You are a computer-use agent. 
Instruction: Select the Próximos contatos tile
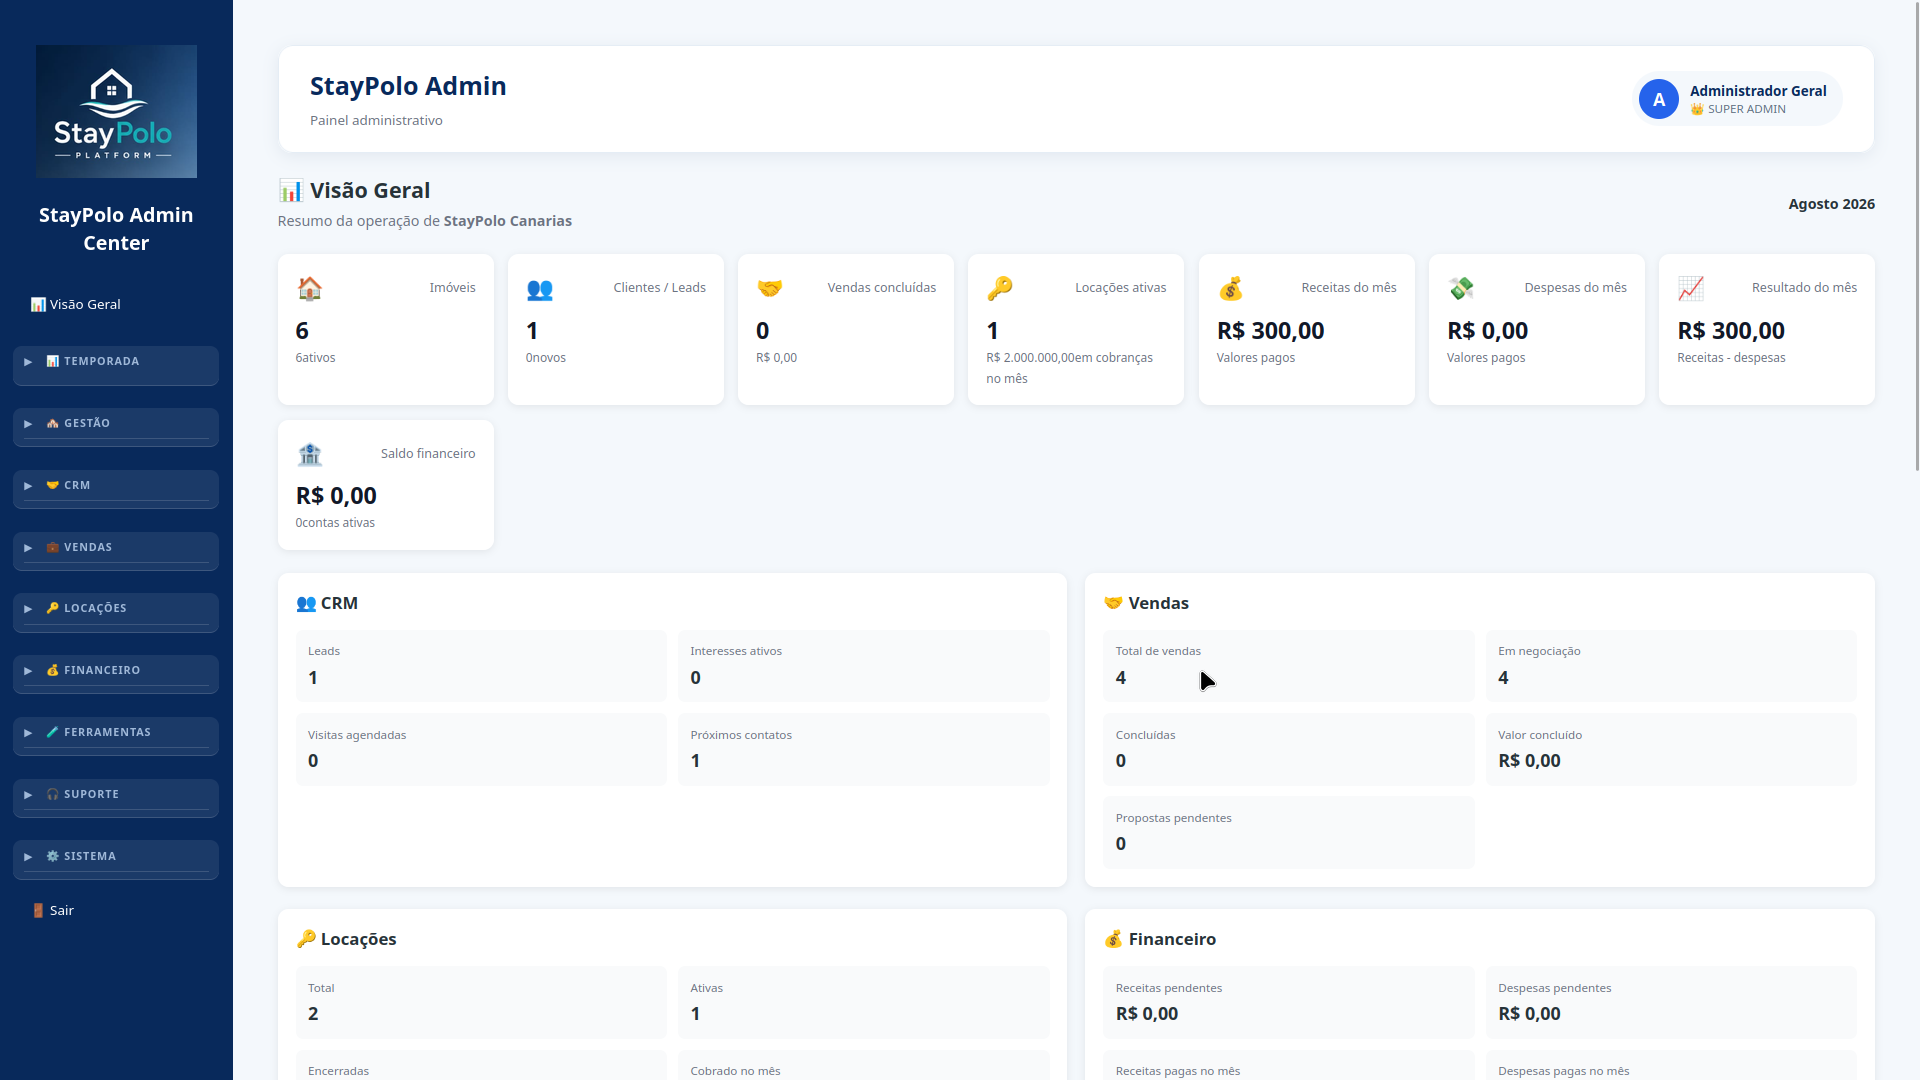(x=864, y=750)
